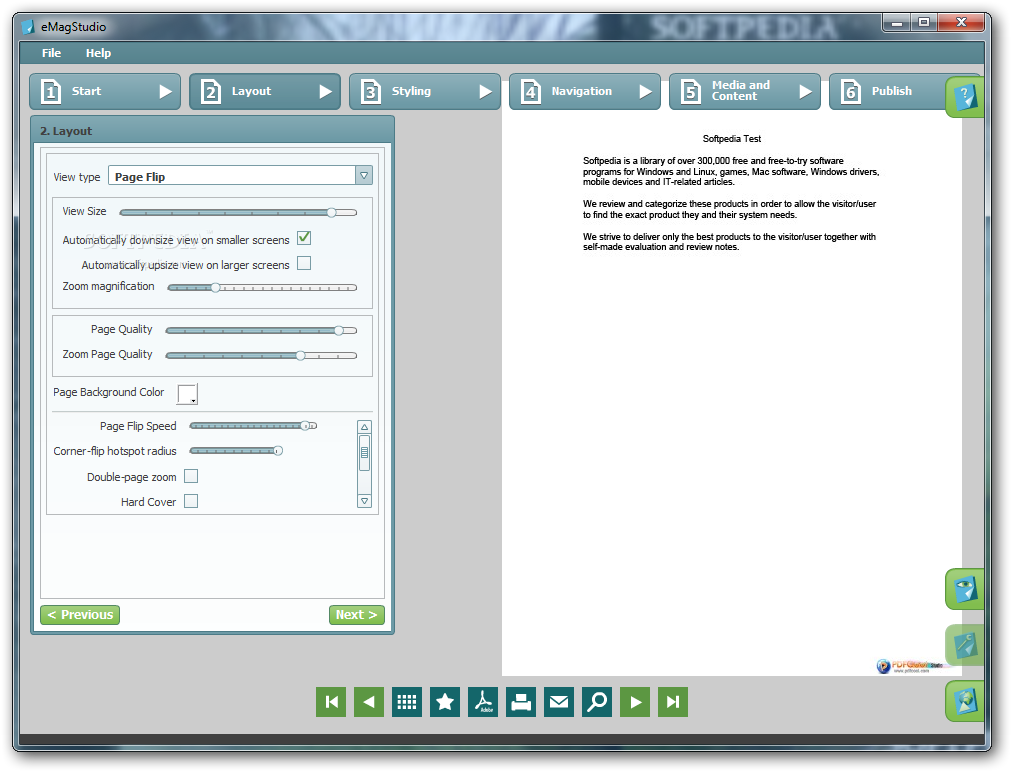The image size is (1012, 772).
Task: Enable the Double-page zoom checkbox
Action: 191,476
